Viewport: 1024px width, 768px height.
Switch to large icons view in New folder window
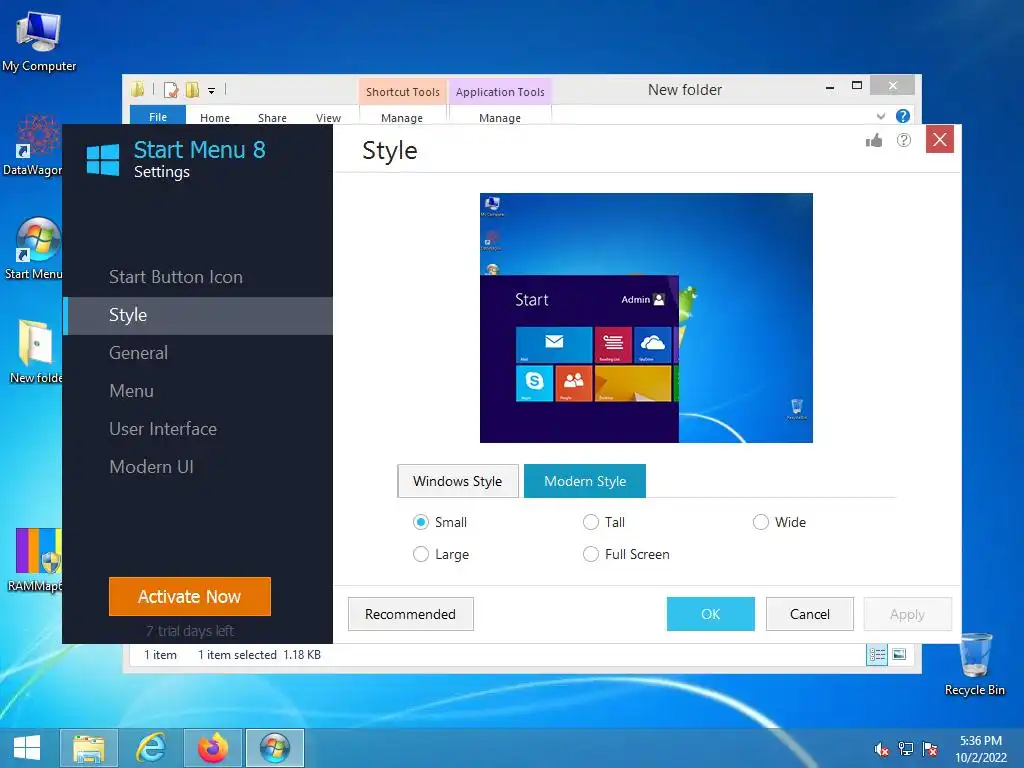click(899, 654)
